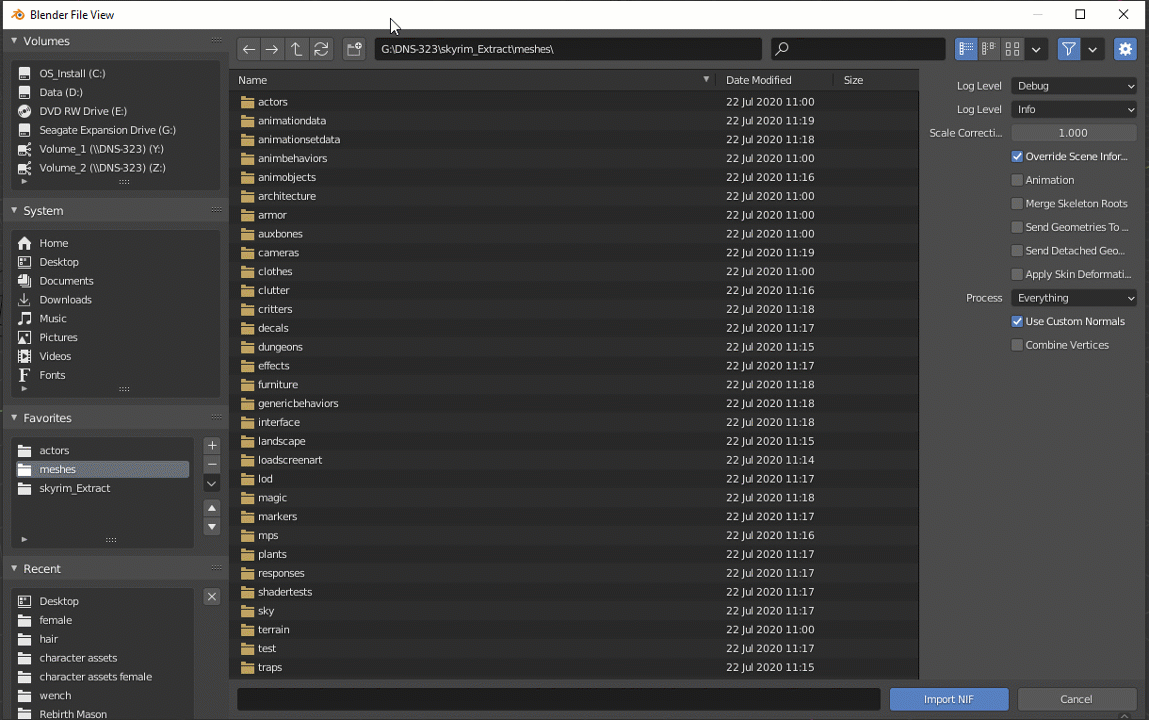Select actors favorite bookmark

pyautogui.click(x=103, y=450)
